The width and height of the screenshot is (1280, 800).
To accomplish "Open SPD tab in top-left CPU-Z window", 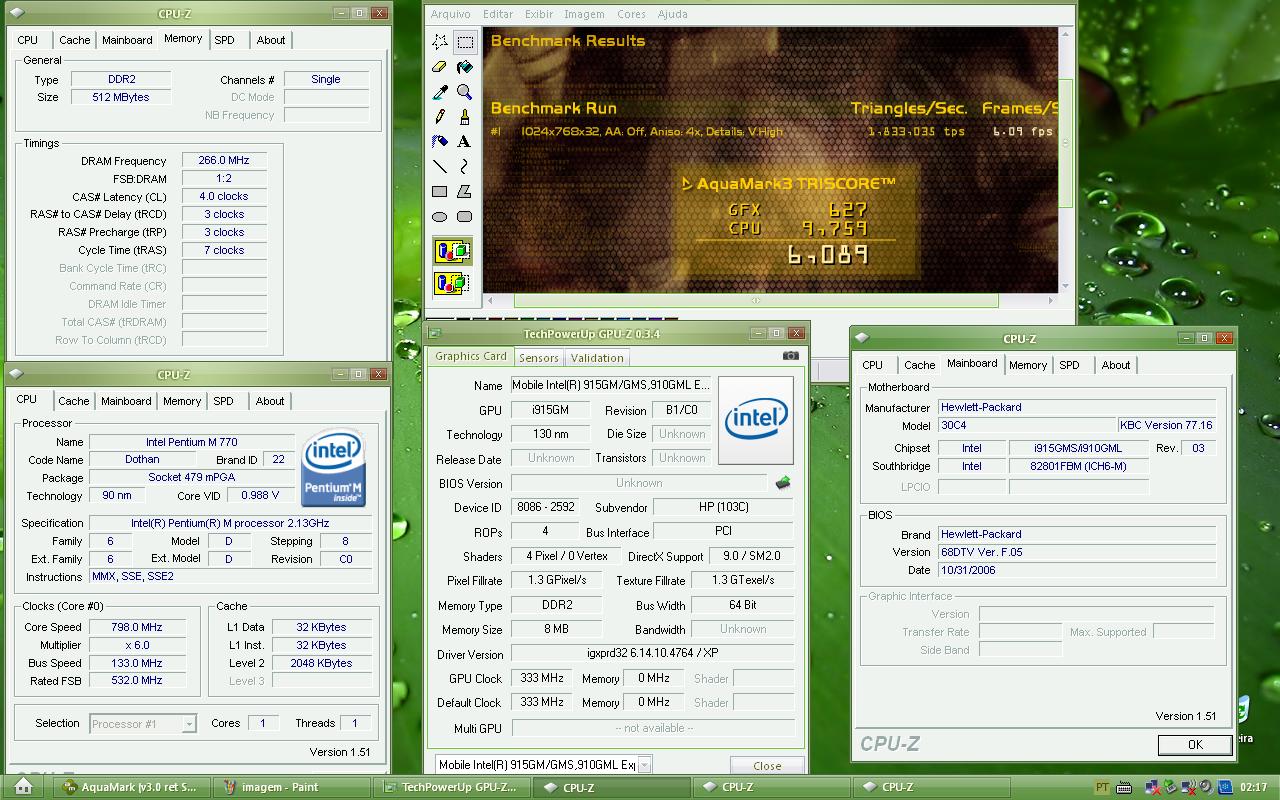I will [225, 40].
